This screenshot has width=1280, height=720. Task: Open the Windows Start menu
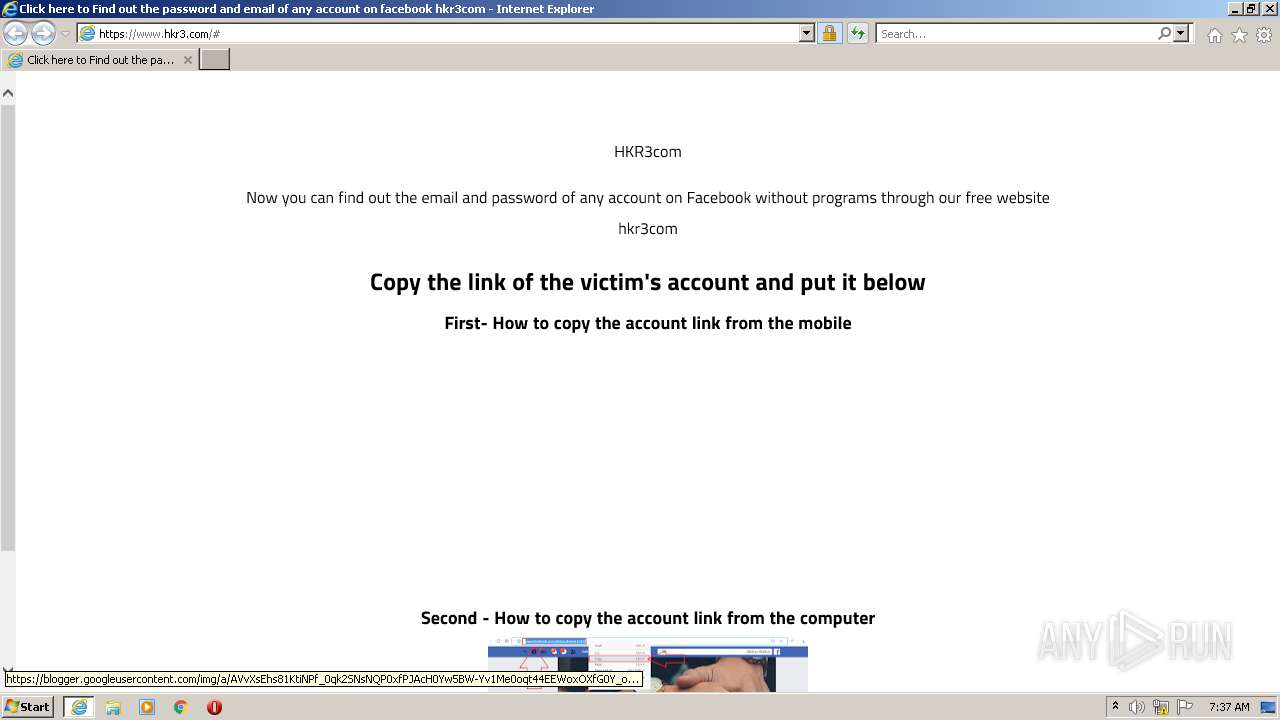point(28,707)
